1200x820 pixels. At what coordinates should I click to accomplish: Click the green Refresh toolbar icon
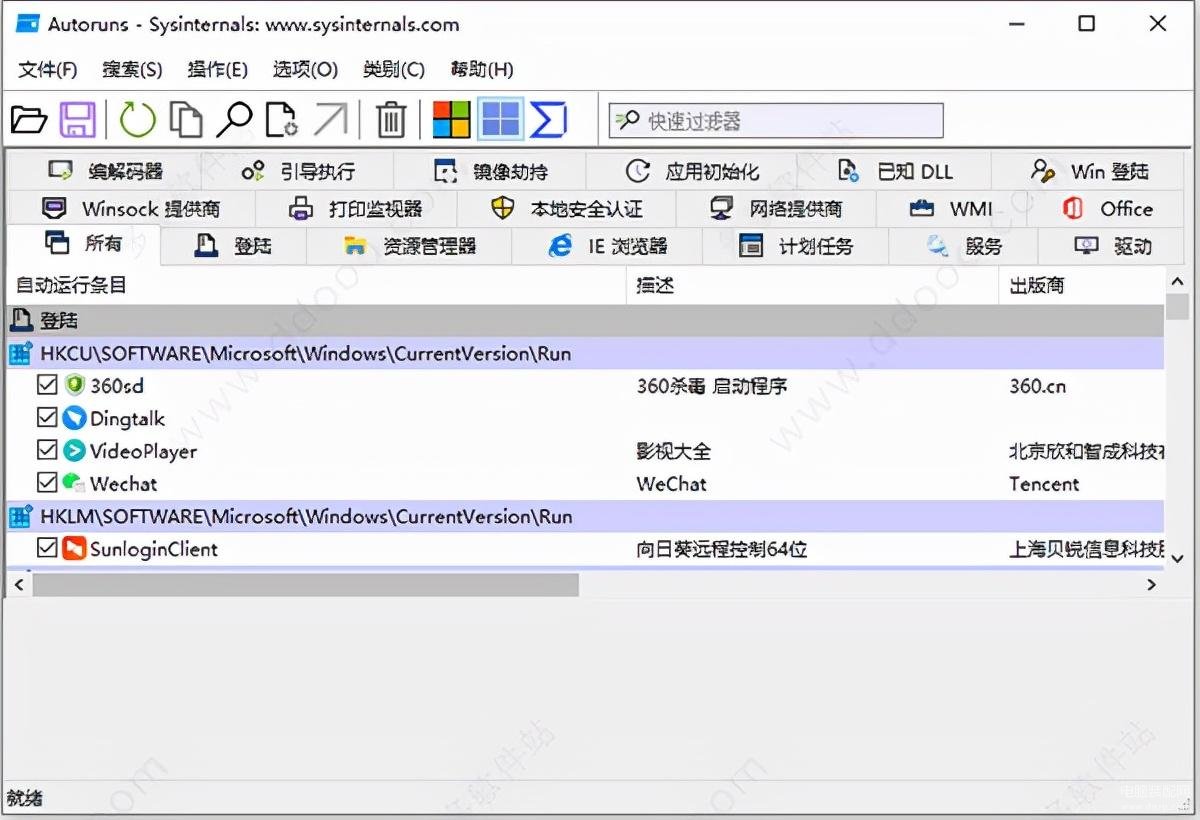[137, 120]
